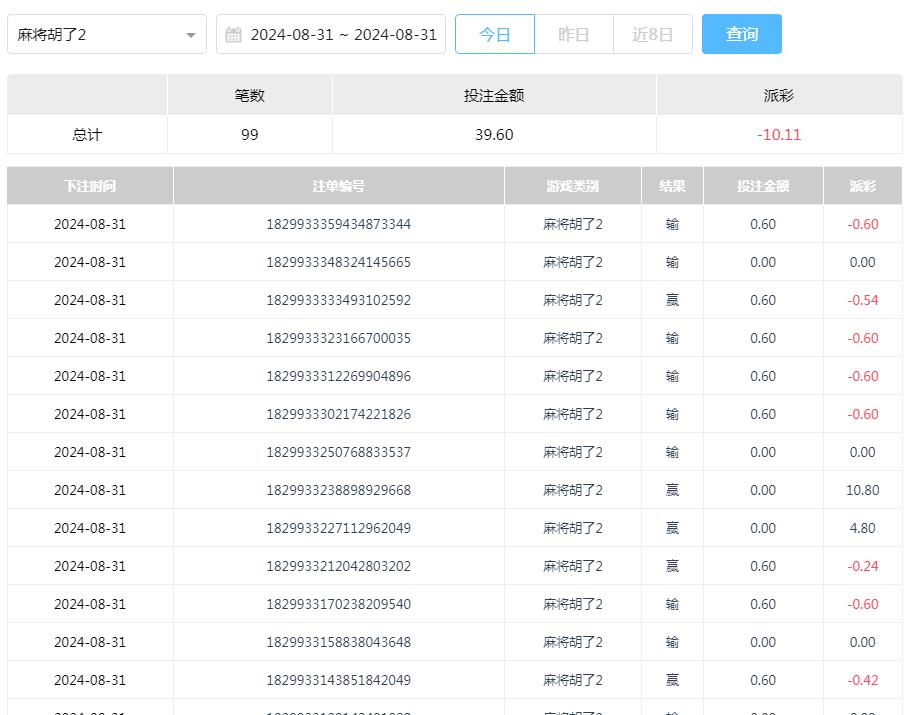Select the 今日 quick filter
This screenshot has width=917, height=715.
(x=494, y=35)
